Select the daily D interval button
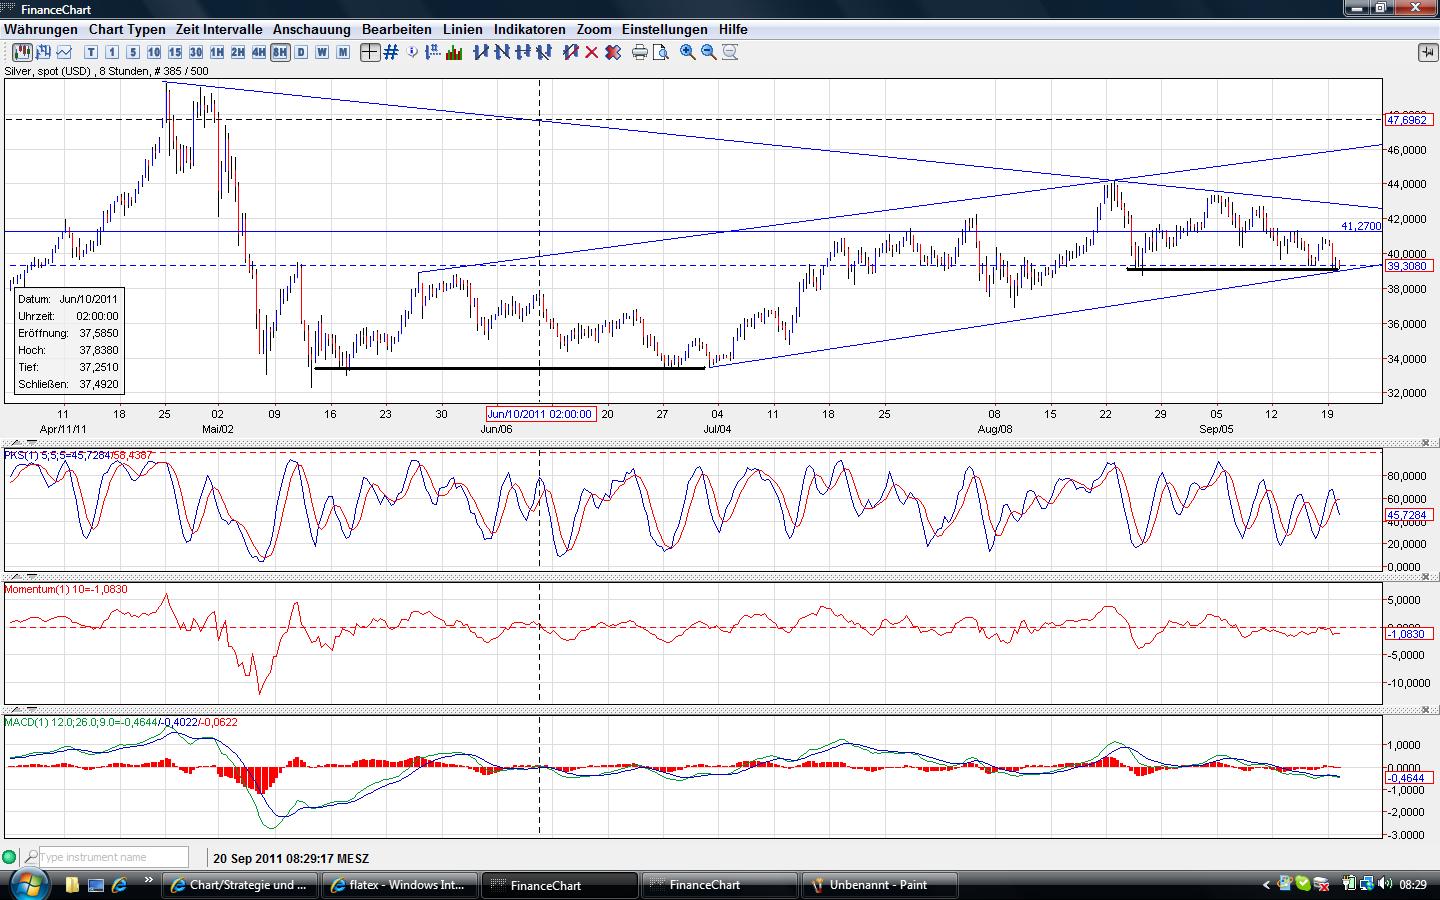The width and height of the screenshot is (1440, 900). [301, 52]
